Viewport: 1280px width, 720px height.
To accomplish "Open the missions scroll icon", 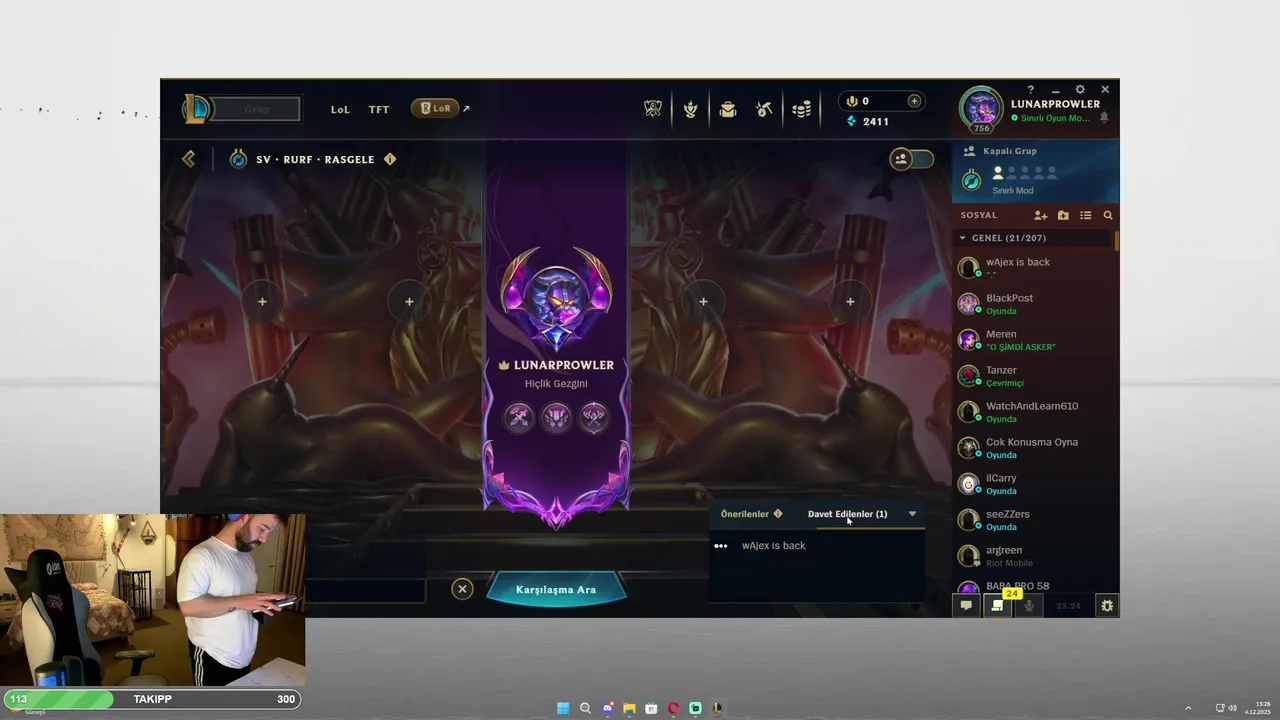I will pyautogui.click(x=997, y=605).
